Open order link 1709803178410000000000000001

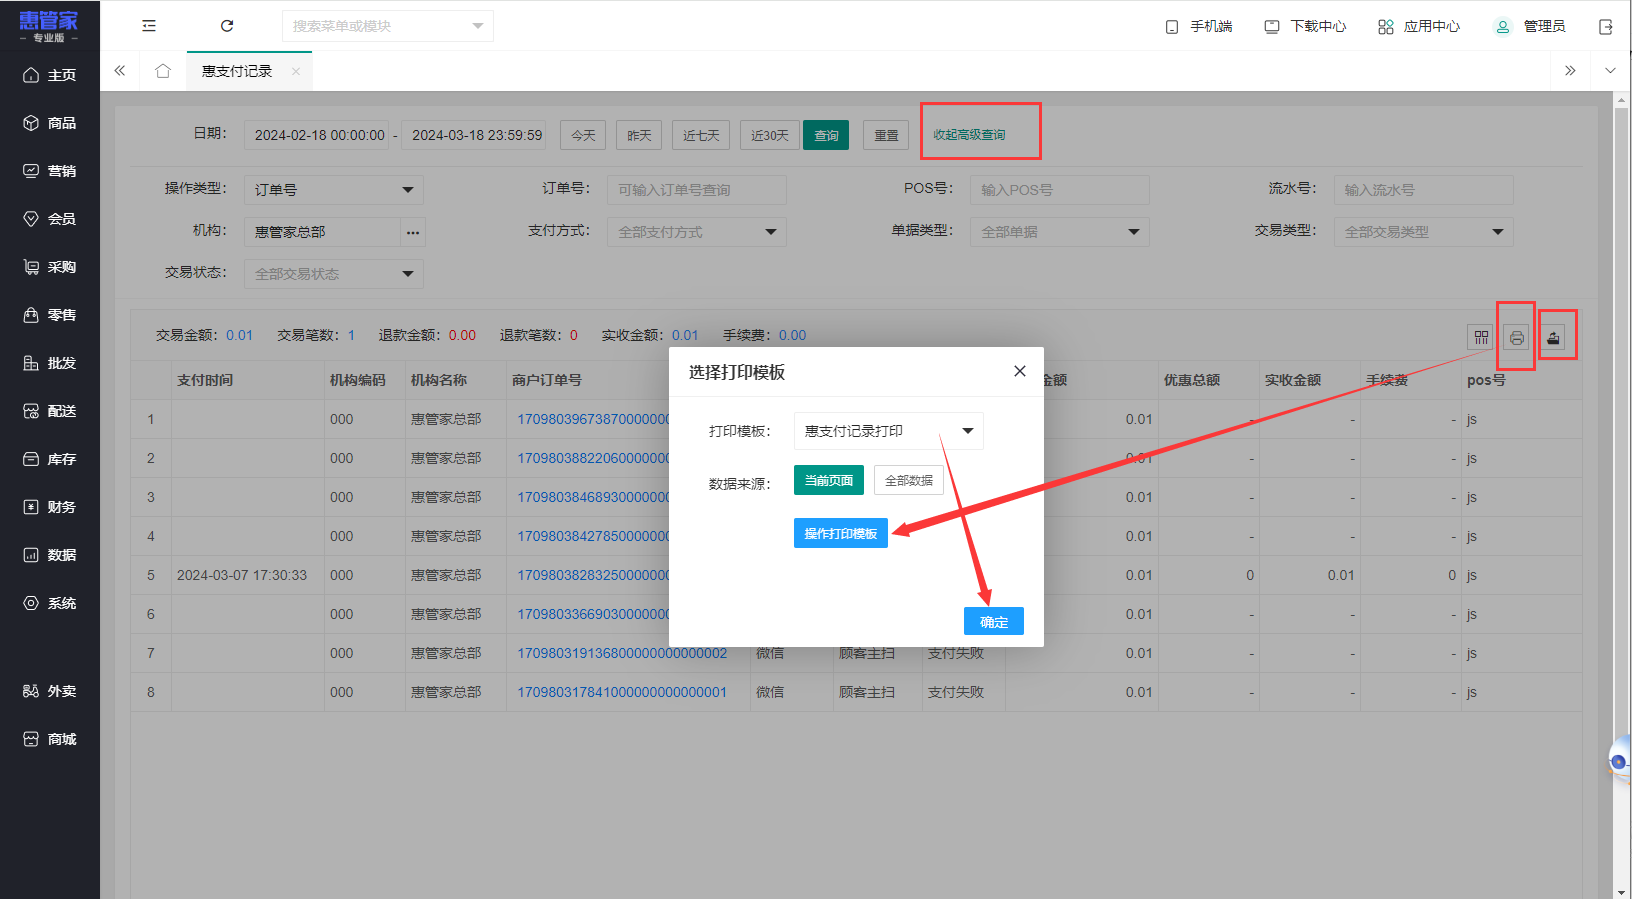click(622, 692)
